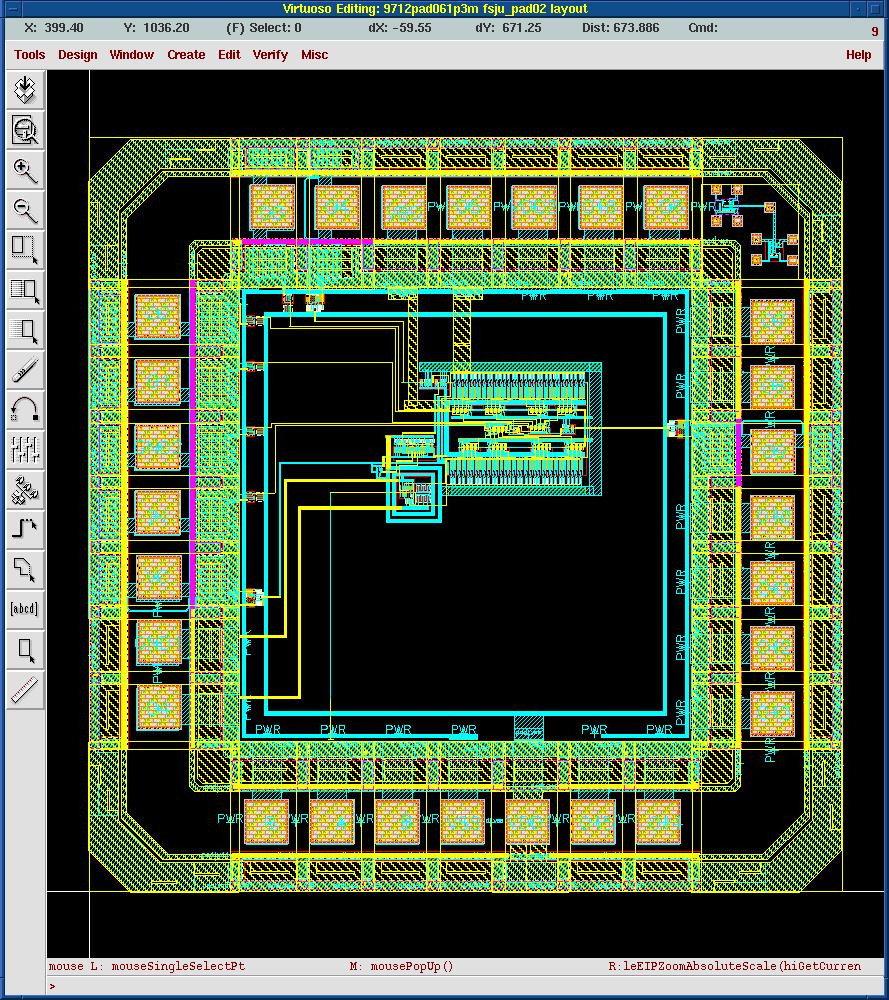Select the Zoom Out magnifier tool
Screen dimensions: 889x1000
25,210
